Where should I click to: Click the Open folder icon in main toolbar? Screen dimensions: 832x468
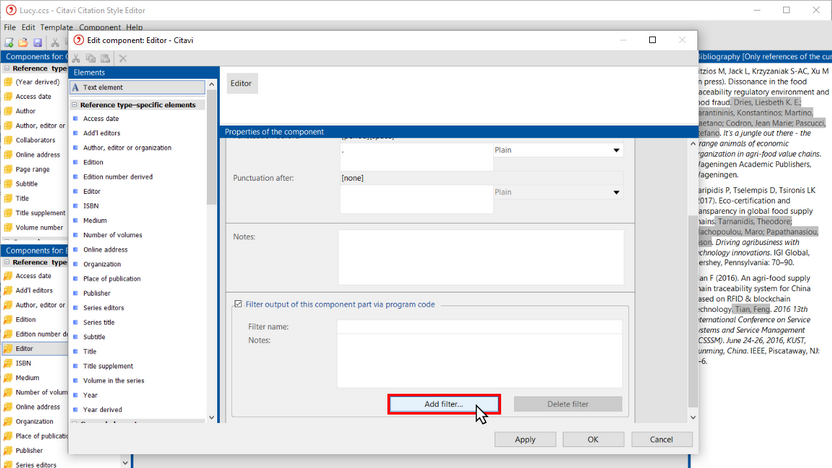point(23,42)
